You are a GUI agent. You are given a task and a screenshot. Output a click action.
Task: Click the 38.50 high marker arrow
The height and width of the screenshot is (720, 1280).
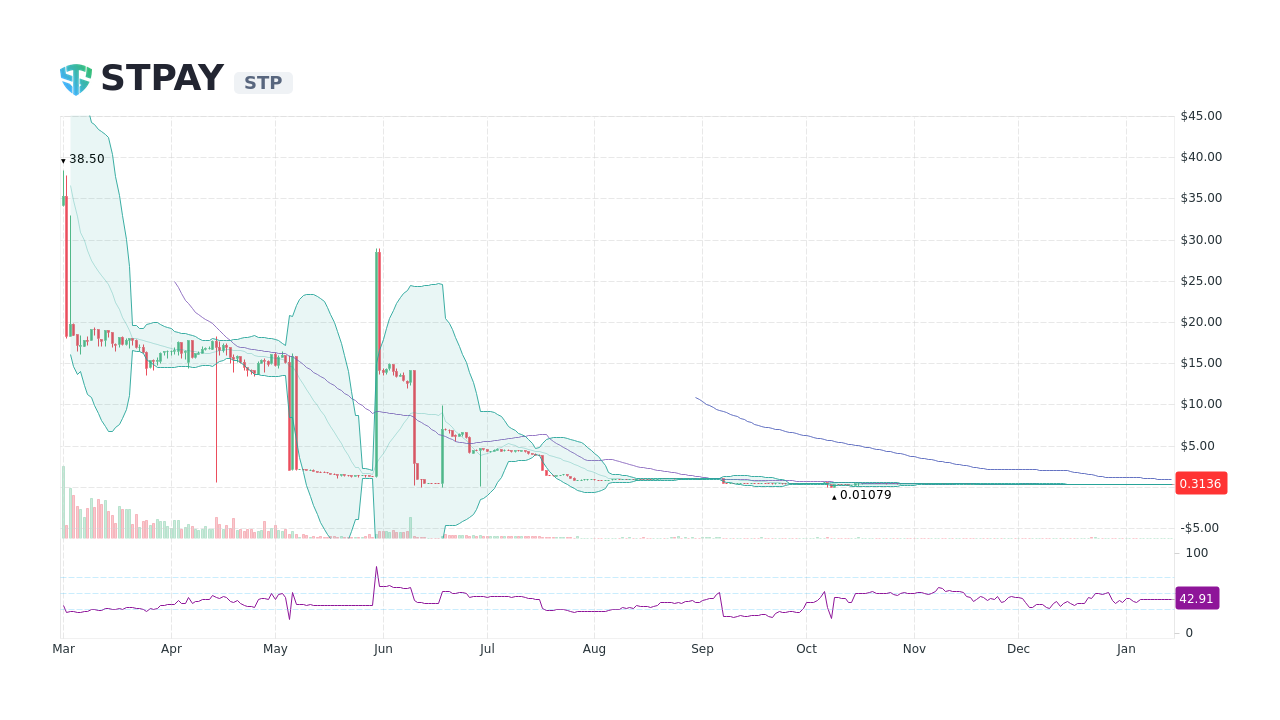[x=63, y=158]
